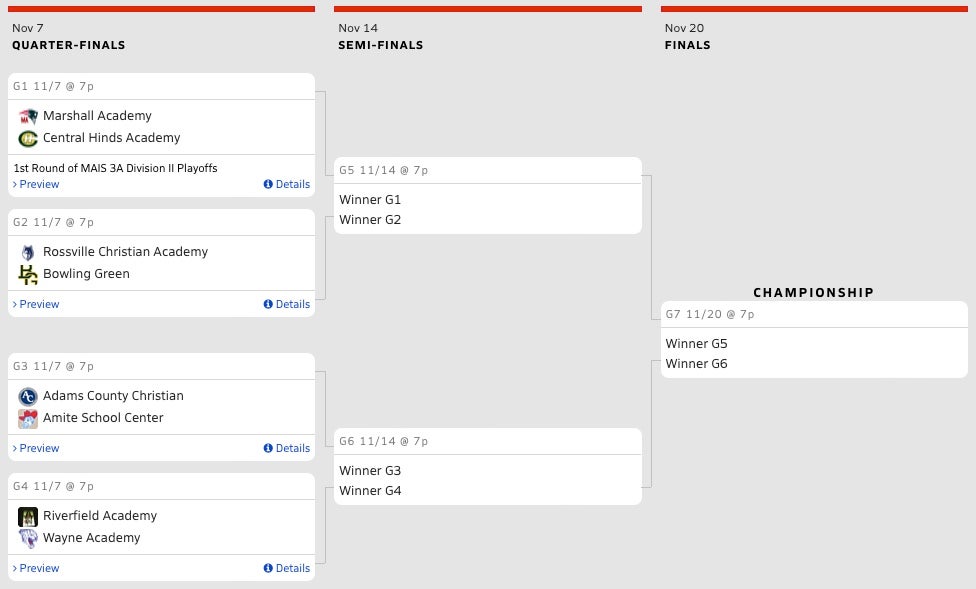The image size is (976, 589).
Task: Click the Amite School Center logo
Action: pyautogui.click(x=28, y=418)
